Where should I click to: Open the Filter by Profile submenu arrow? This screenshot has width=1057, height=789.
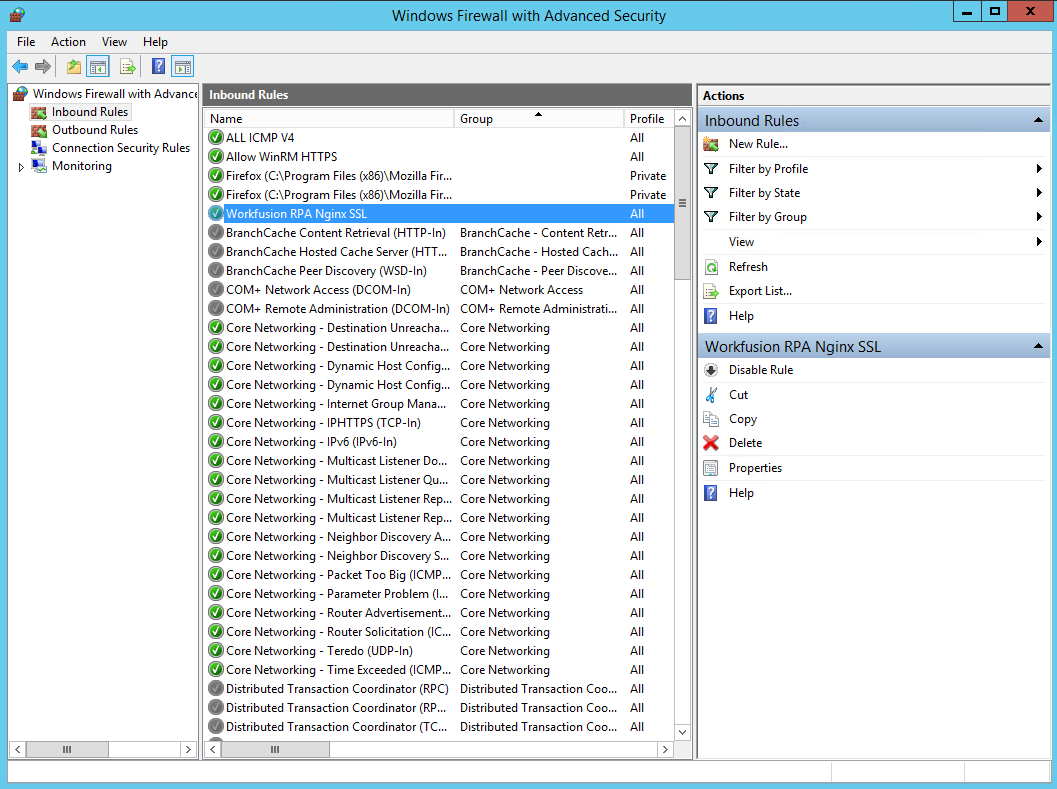click(x=1039, y=169)
